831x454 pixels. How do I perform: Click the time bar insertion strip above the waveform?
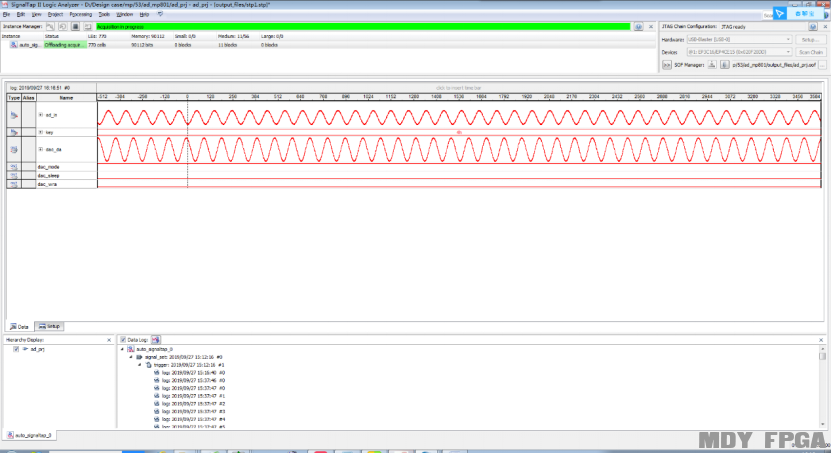458,88
